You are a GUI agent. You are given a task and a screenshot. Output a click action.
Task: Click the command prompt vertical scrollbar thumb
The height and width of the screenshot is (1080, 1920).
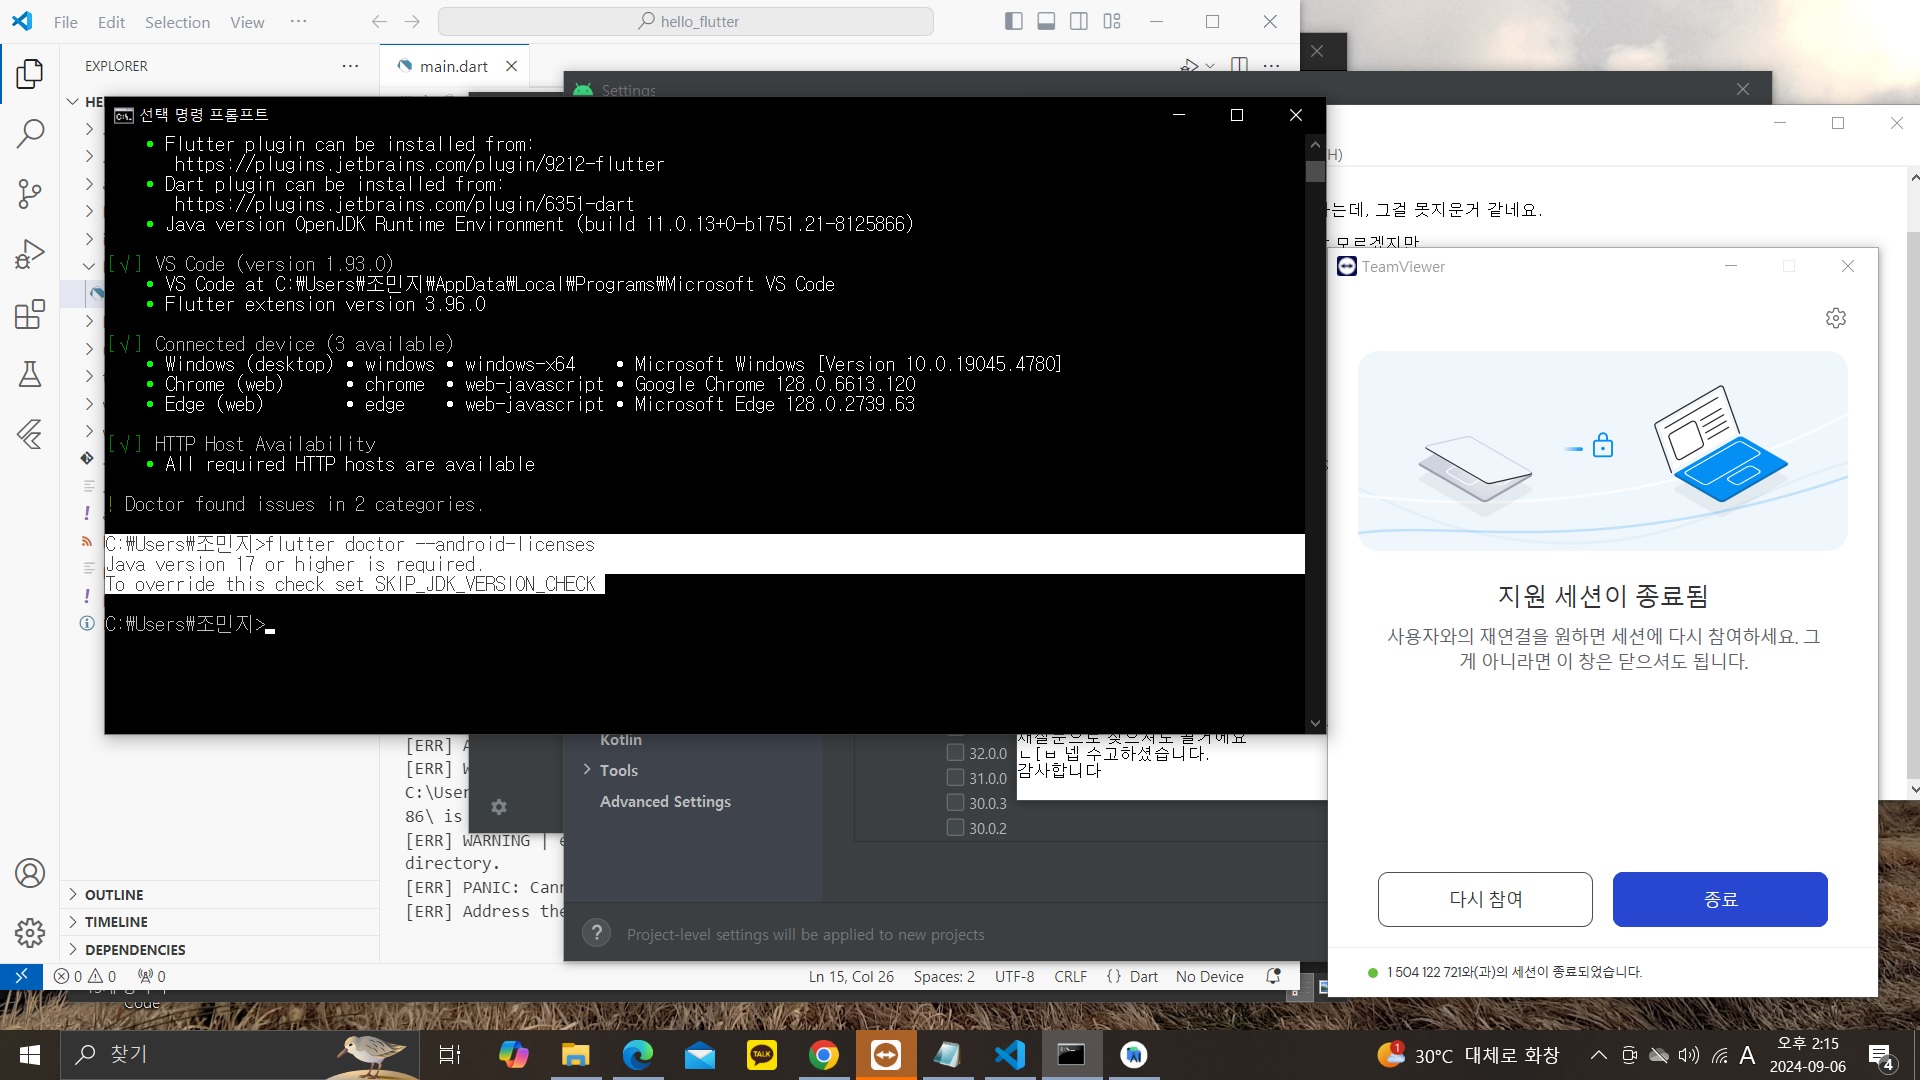coord(1315,171)
